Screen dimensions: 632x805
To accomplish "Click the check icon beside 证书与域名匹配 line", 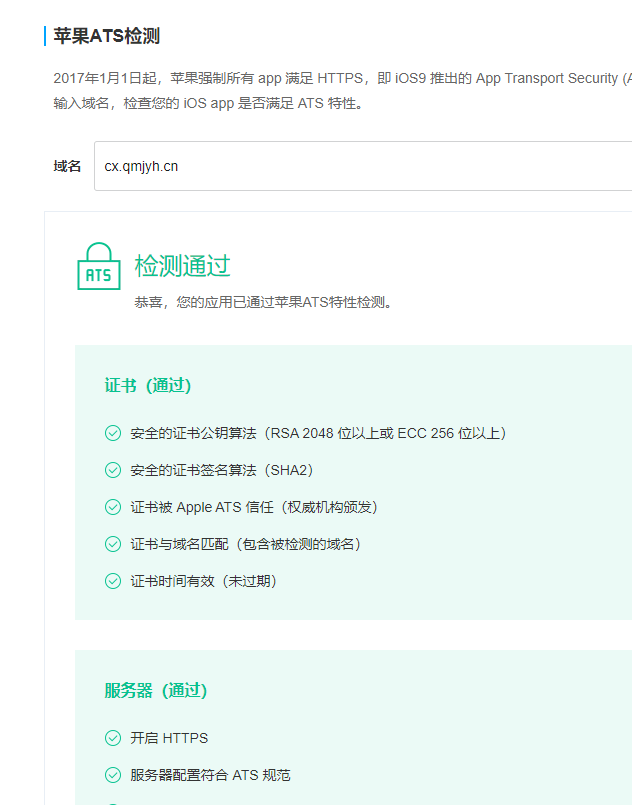I will click(113, 544).
